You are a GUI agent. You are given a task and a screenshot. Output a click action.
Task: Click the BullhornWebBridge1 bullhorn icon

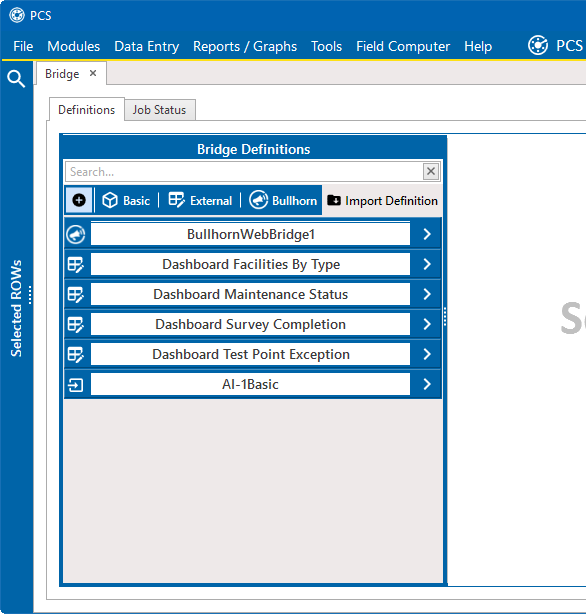click(76, 235)
